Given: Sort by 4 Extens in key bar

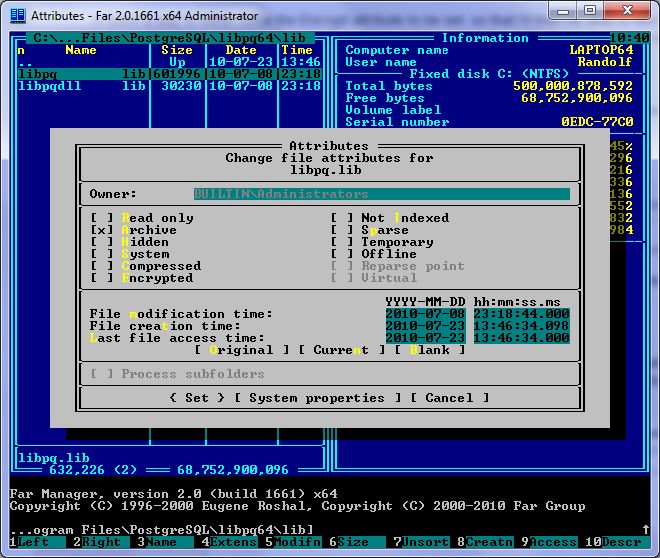Looking at the screenshot, I should tap(229, 542).
